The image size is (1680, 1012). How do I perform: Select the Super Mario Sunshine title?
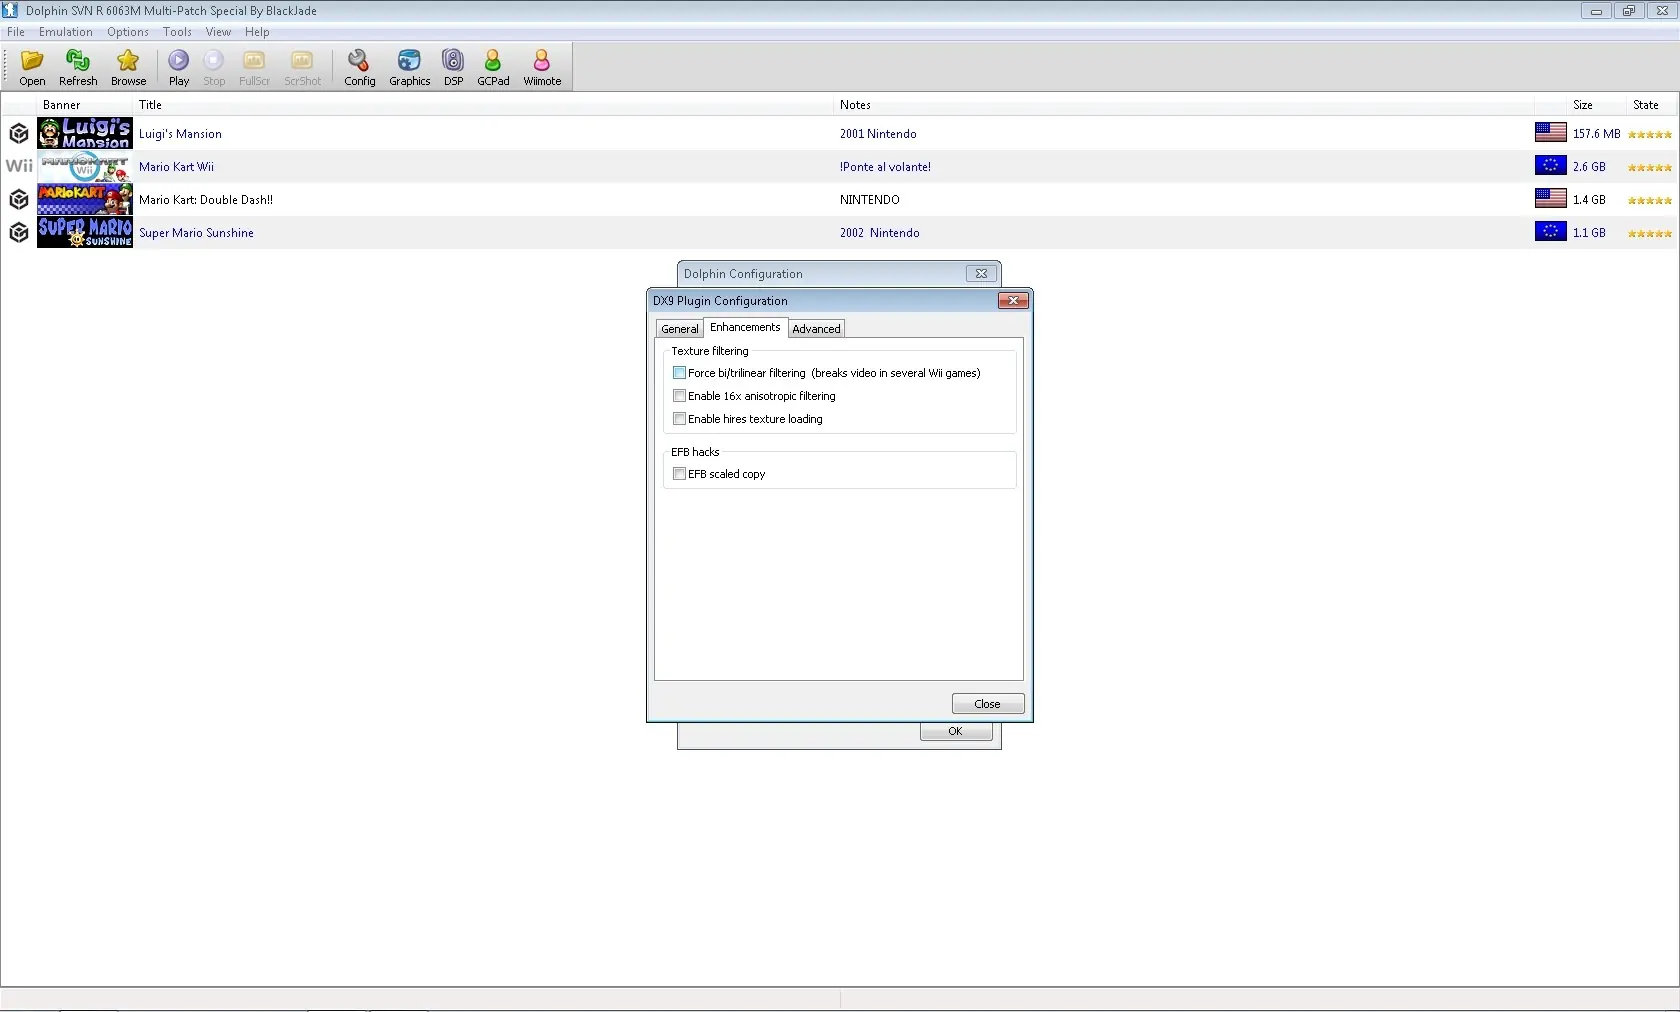click(196, 233)
